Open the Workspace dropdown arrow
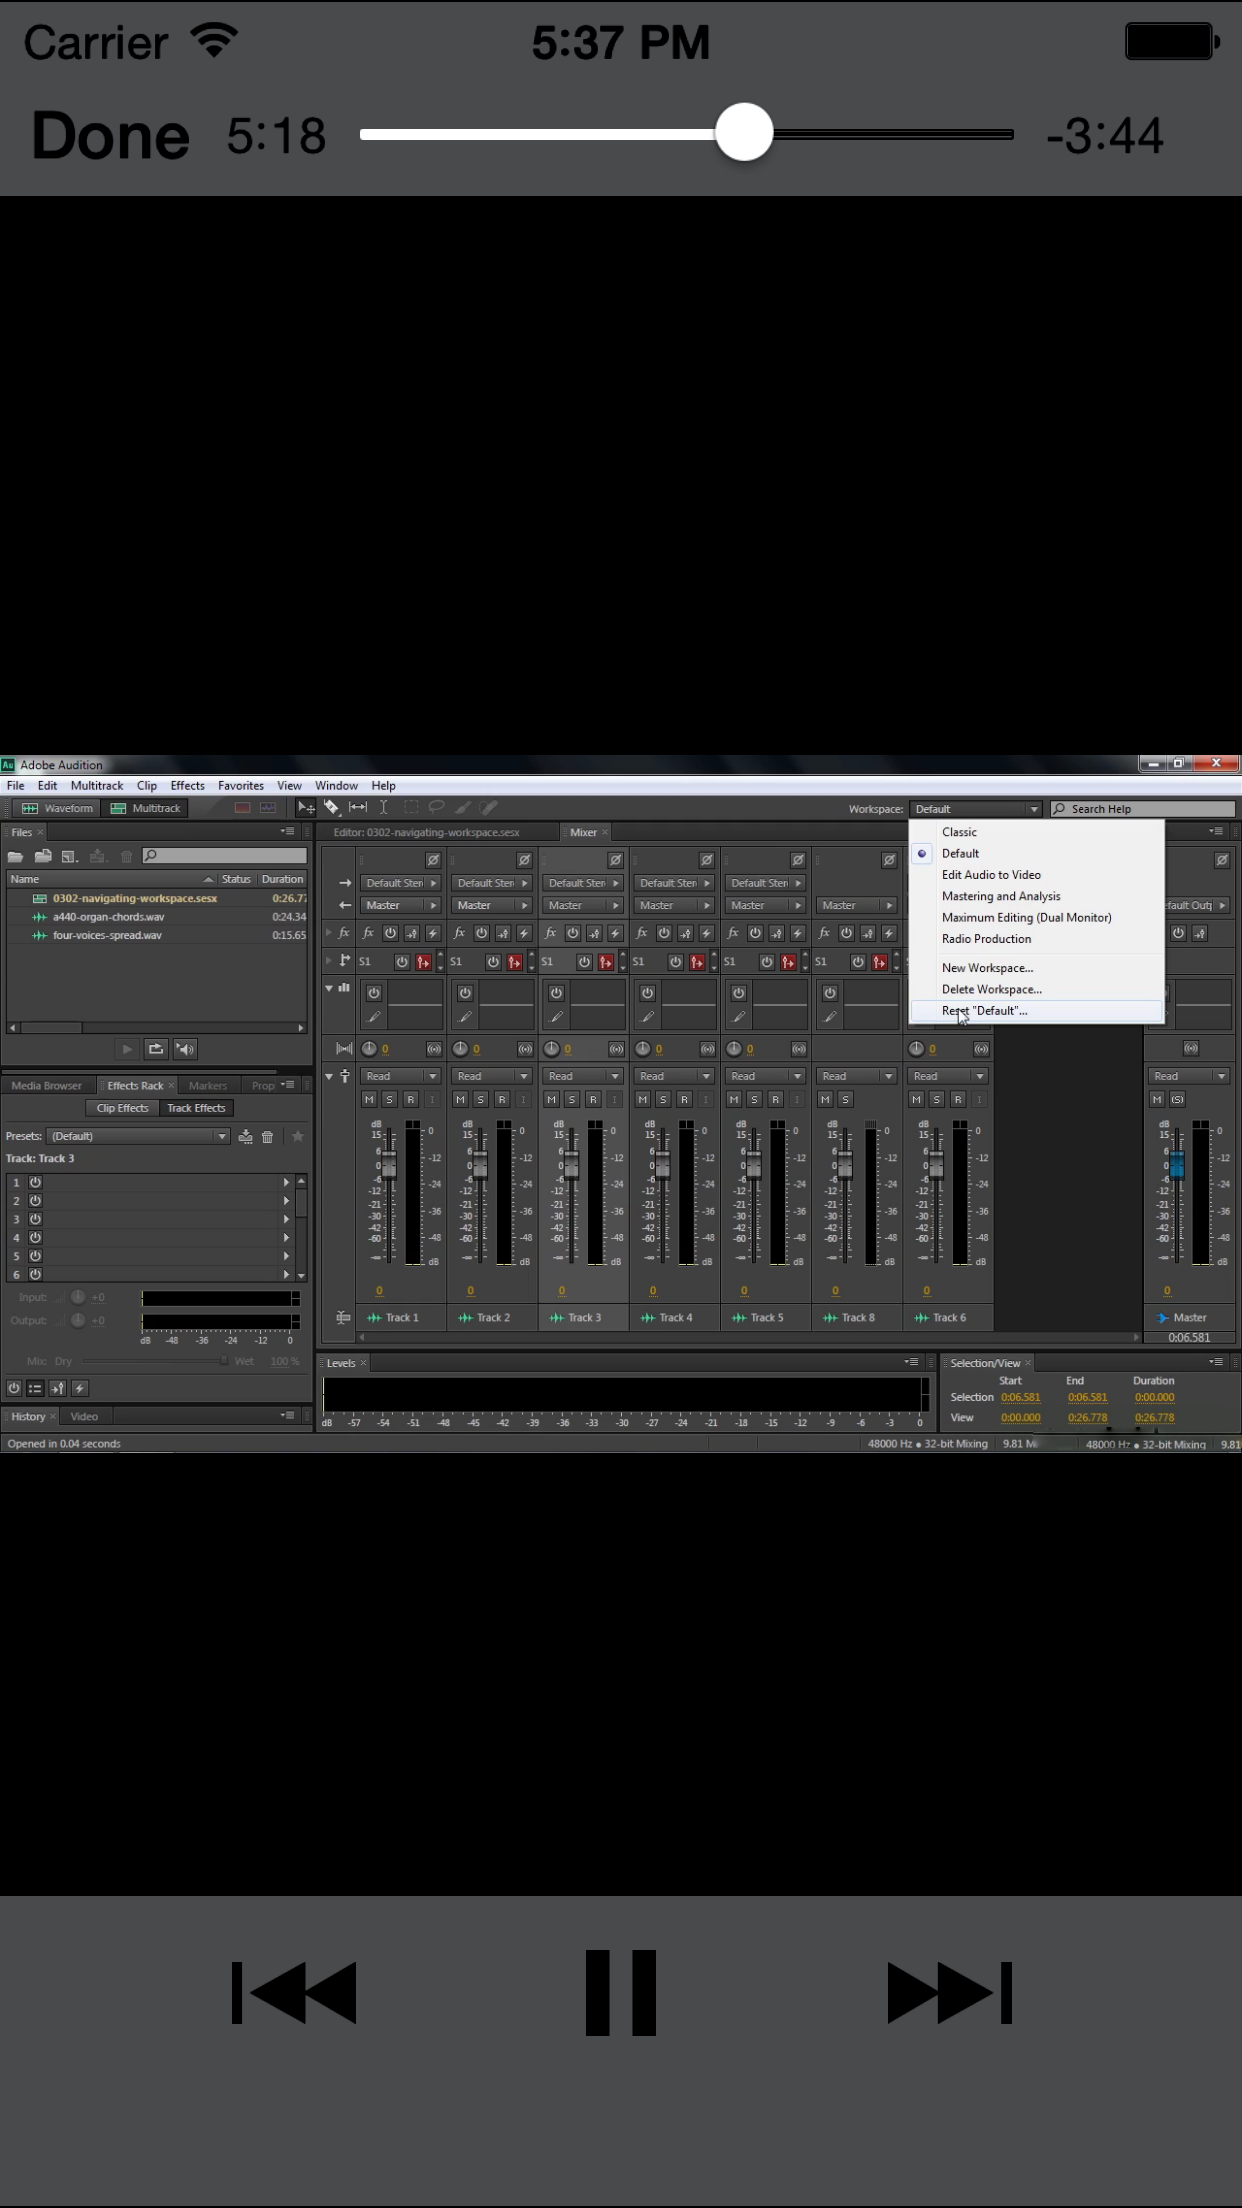 click(1033, 809)
